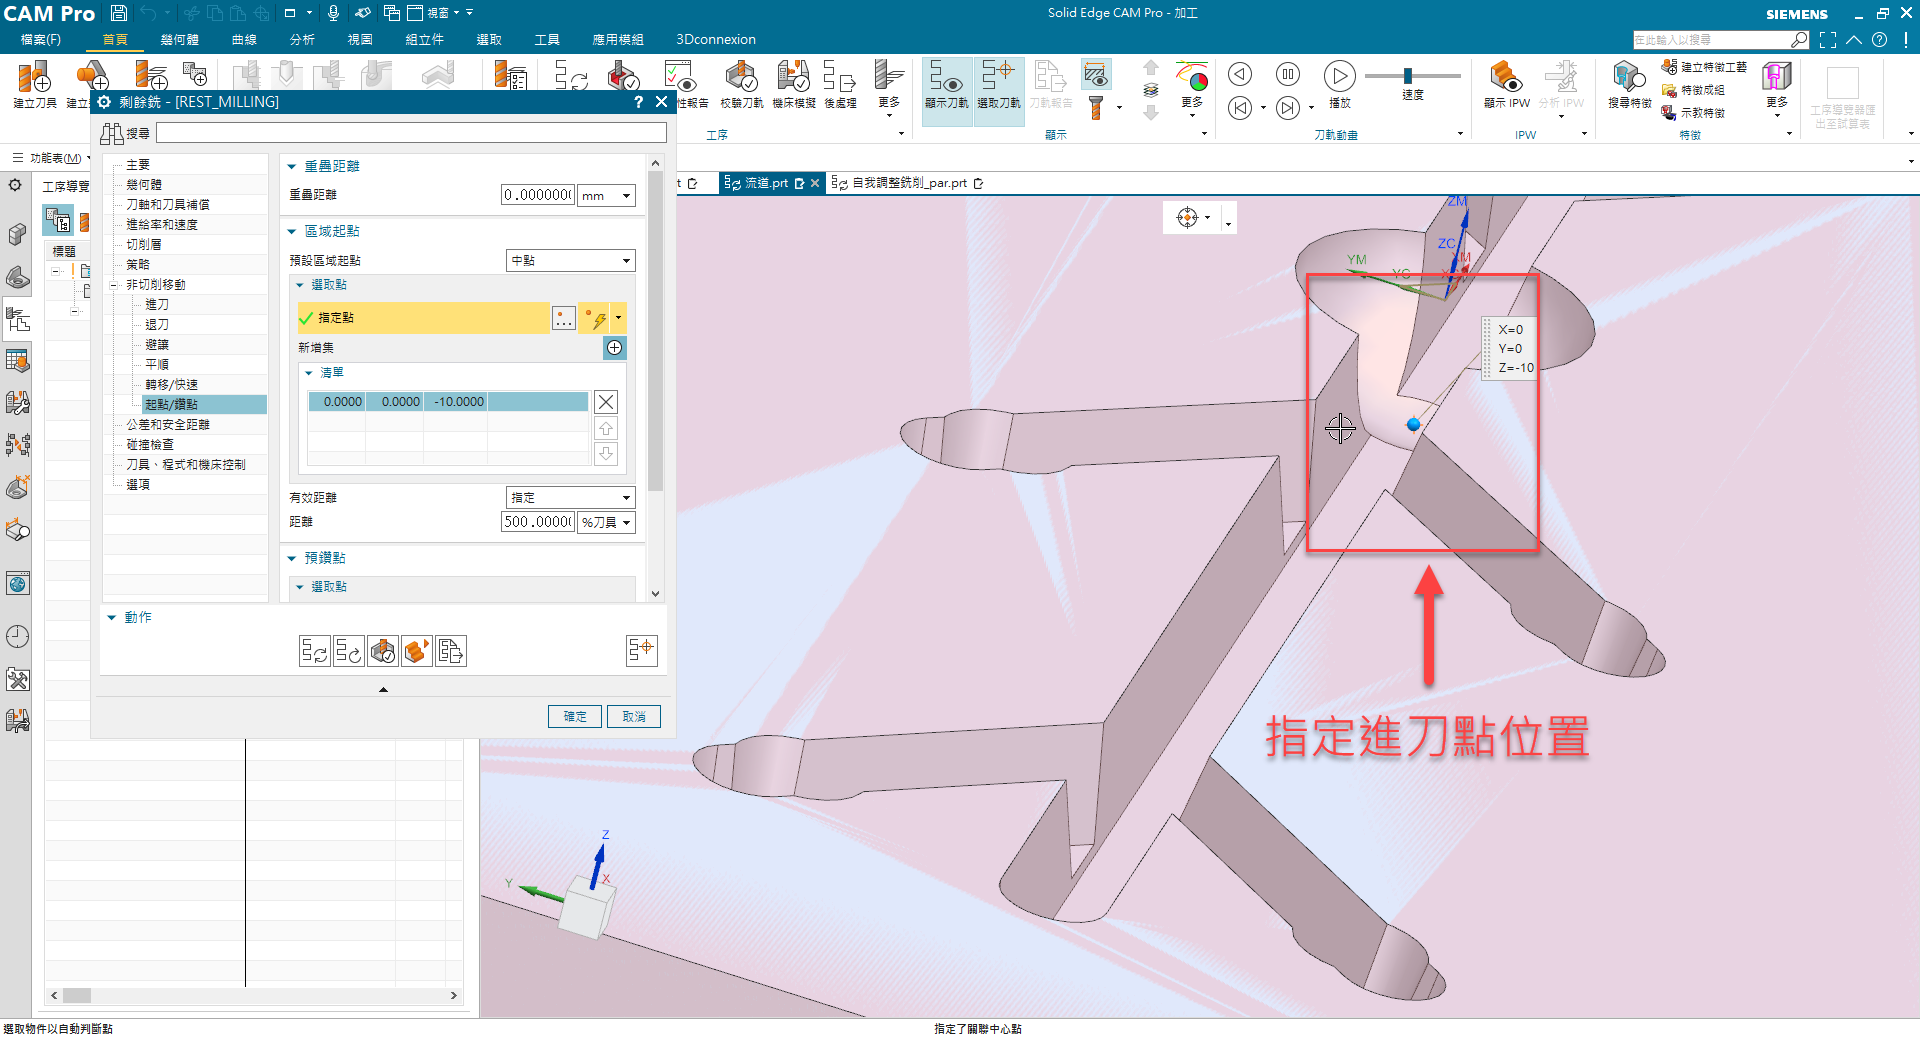The image size is (1920, 1039).
Task: Click 確定 OK button
Action: tap(575, 717)
